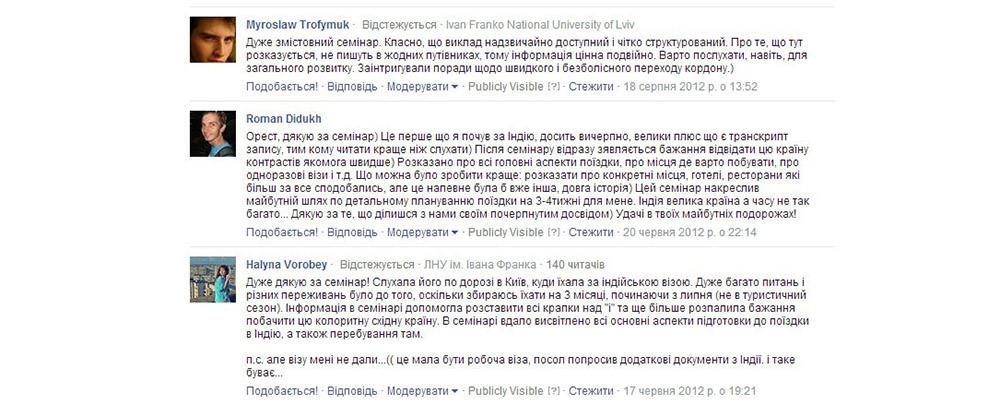
Task: Expand Модерувати dropdown under Halyna's comment
Action: pyautogui.click(x=422, y=390)
